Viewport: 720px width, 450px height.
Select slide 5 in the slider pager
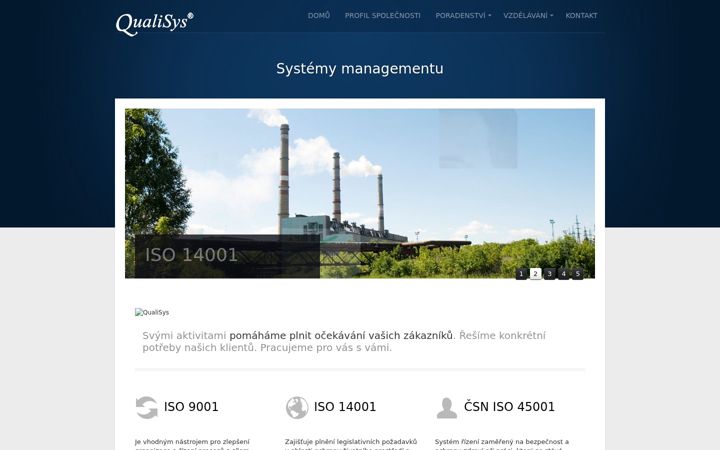point(578,274)
